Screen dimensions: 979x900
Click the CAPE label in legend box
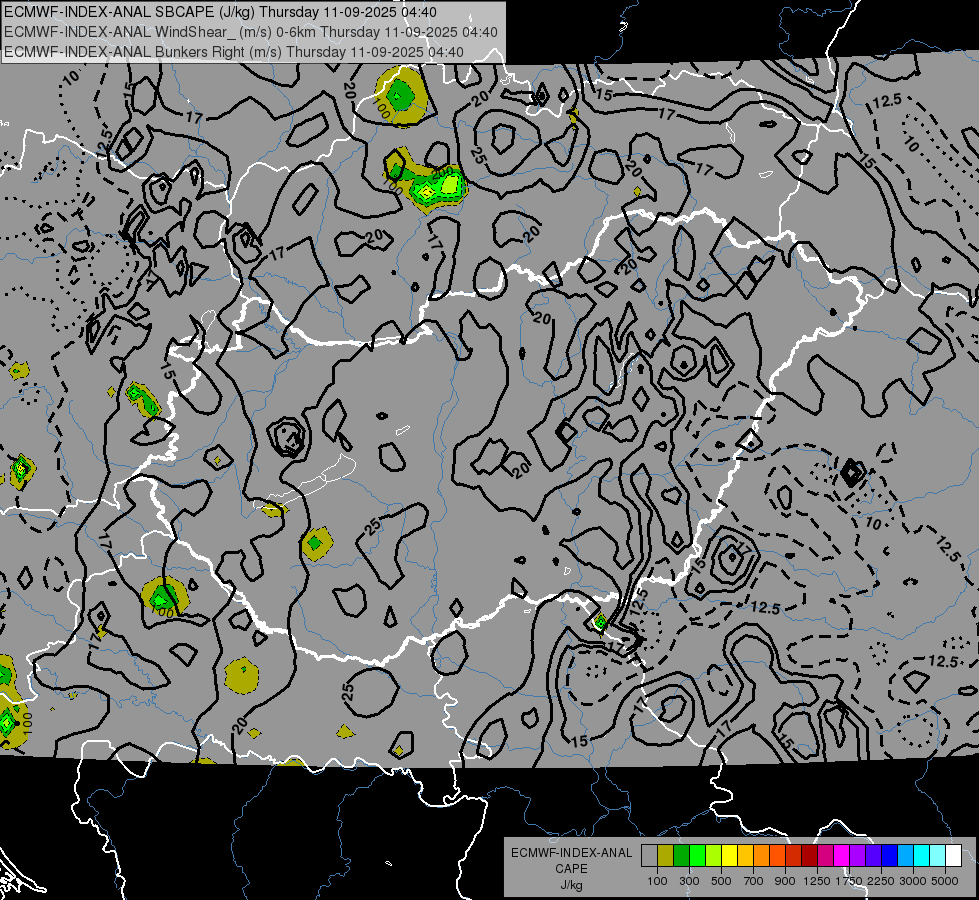tap(571, 869)
